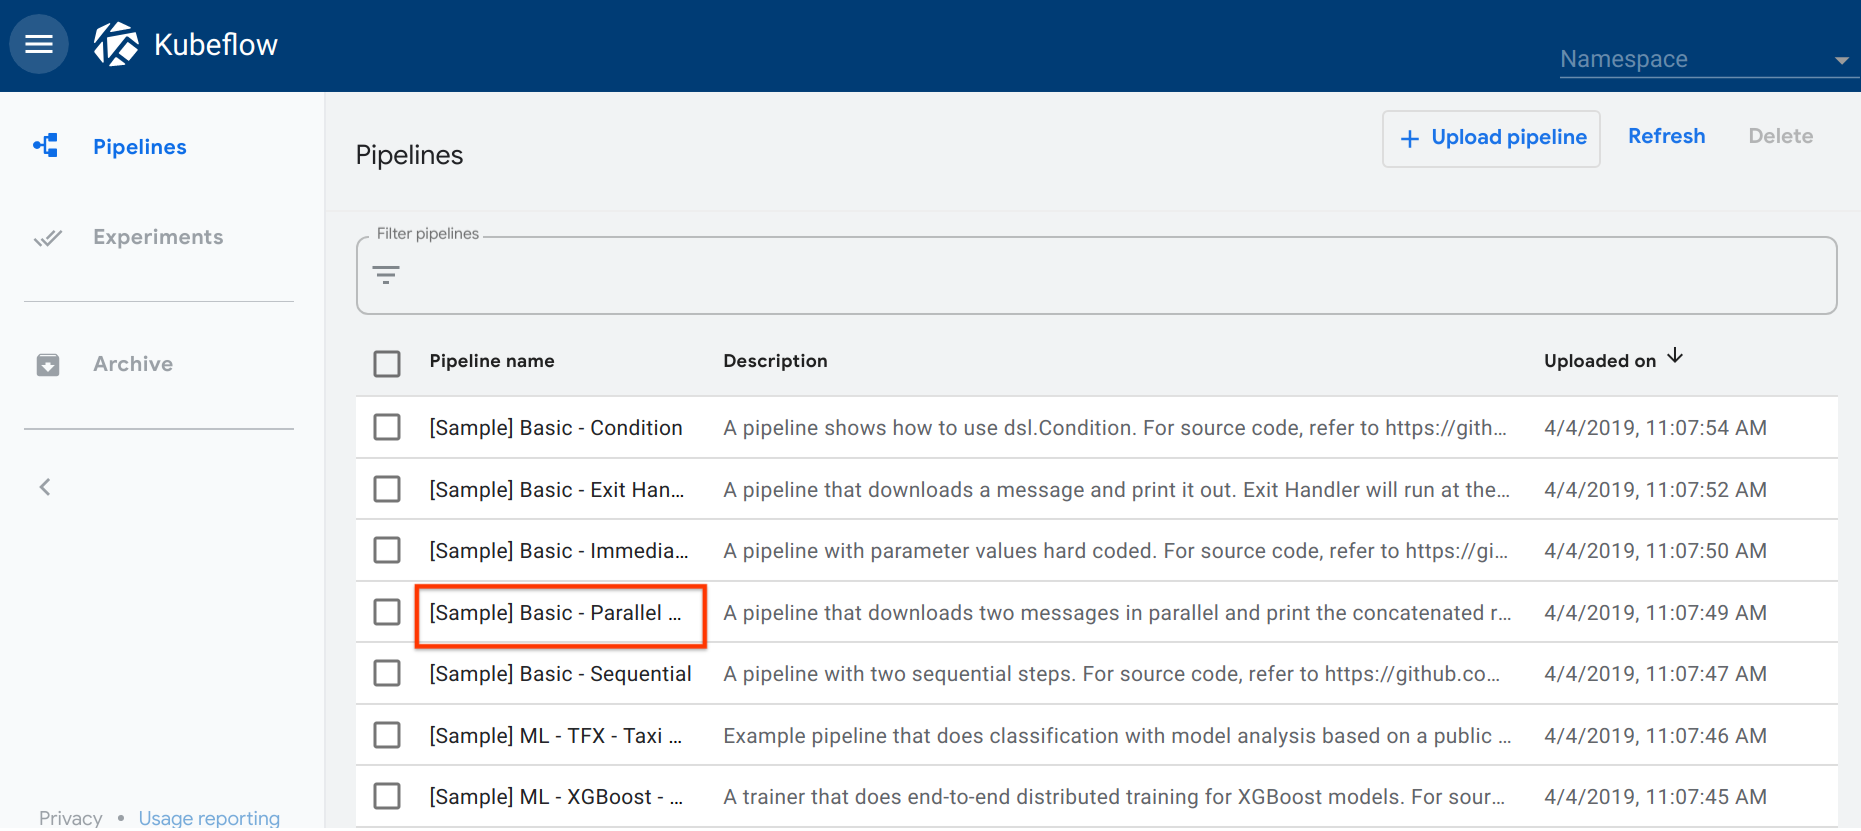Screen dimensions: 1861x831
Task: Click the Privacy footer link
Action: pyautogui.click(x=71, y=818)
